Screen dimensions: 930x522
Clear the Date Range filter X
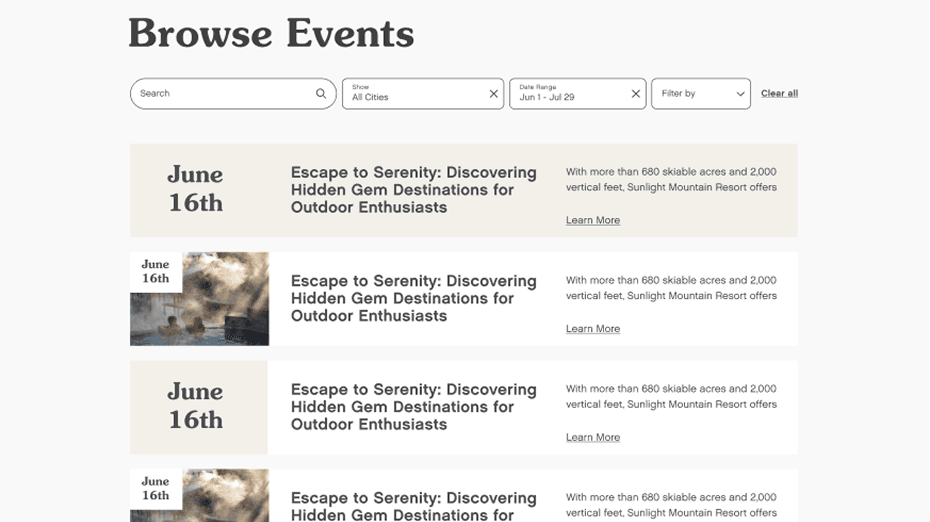[x=635, y=94]
